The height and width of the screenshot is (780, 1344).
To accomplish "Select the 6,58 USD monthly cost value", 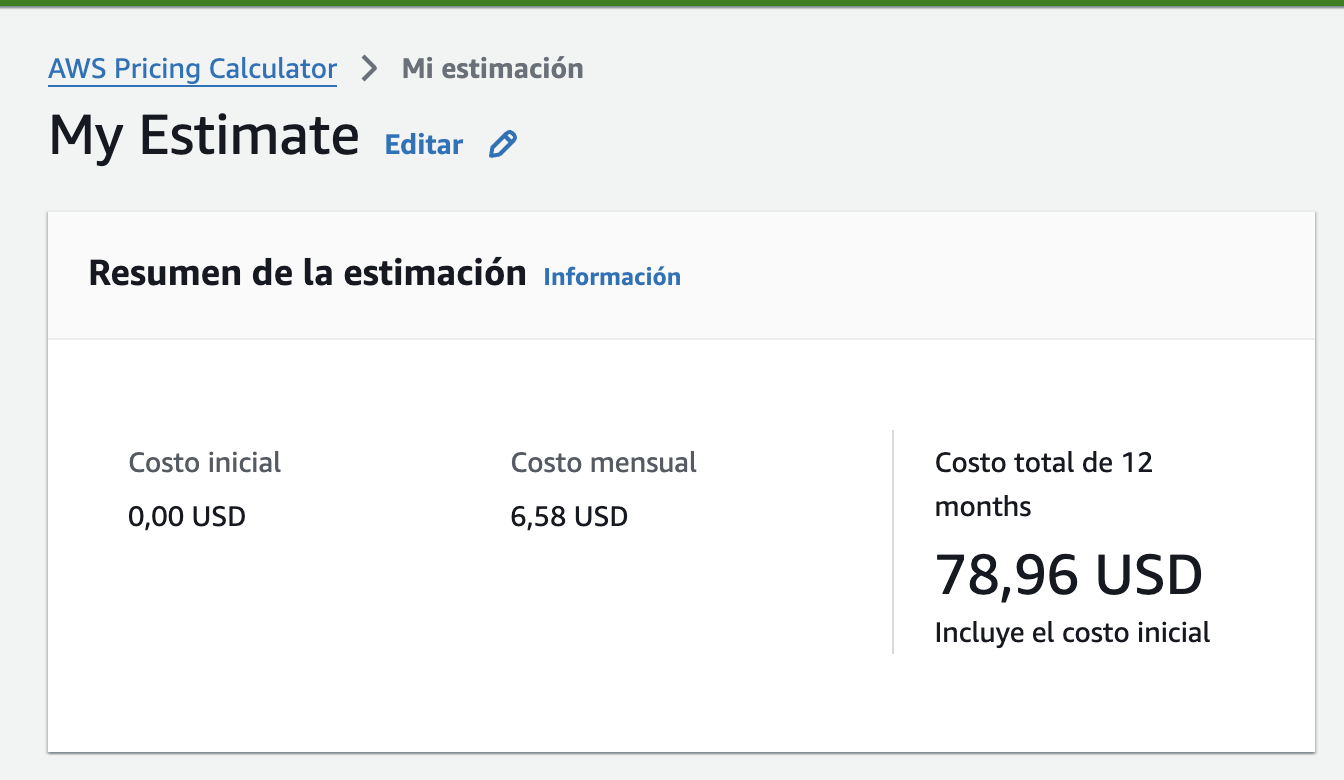I will pyautogui.click(x=569, y=517).
